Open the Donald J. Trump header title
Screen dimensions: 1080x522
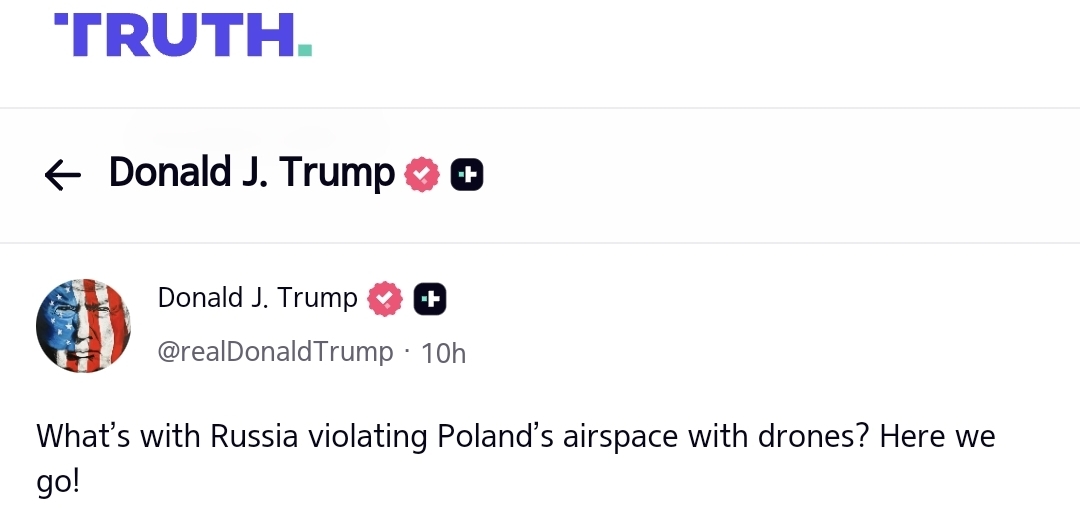tap(252, 173)
